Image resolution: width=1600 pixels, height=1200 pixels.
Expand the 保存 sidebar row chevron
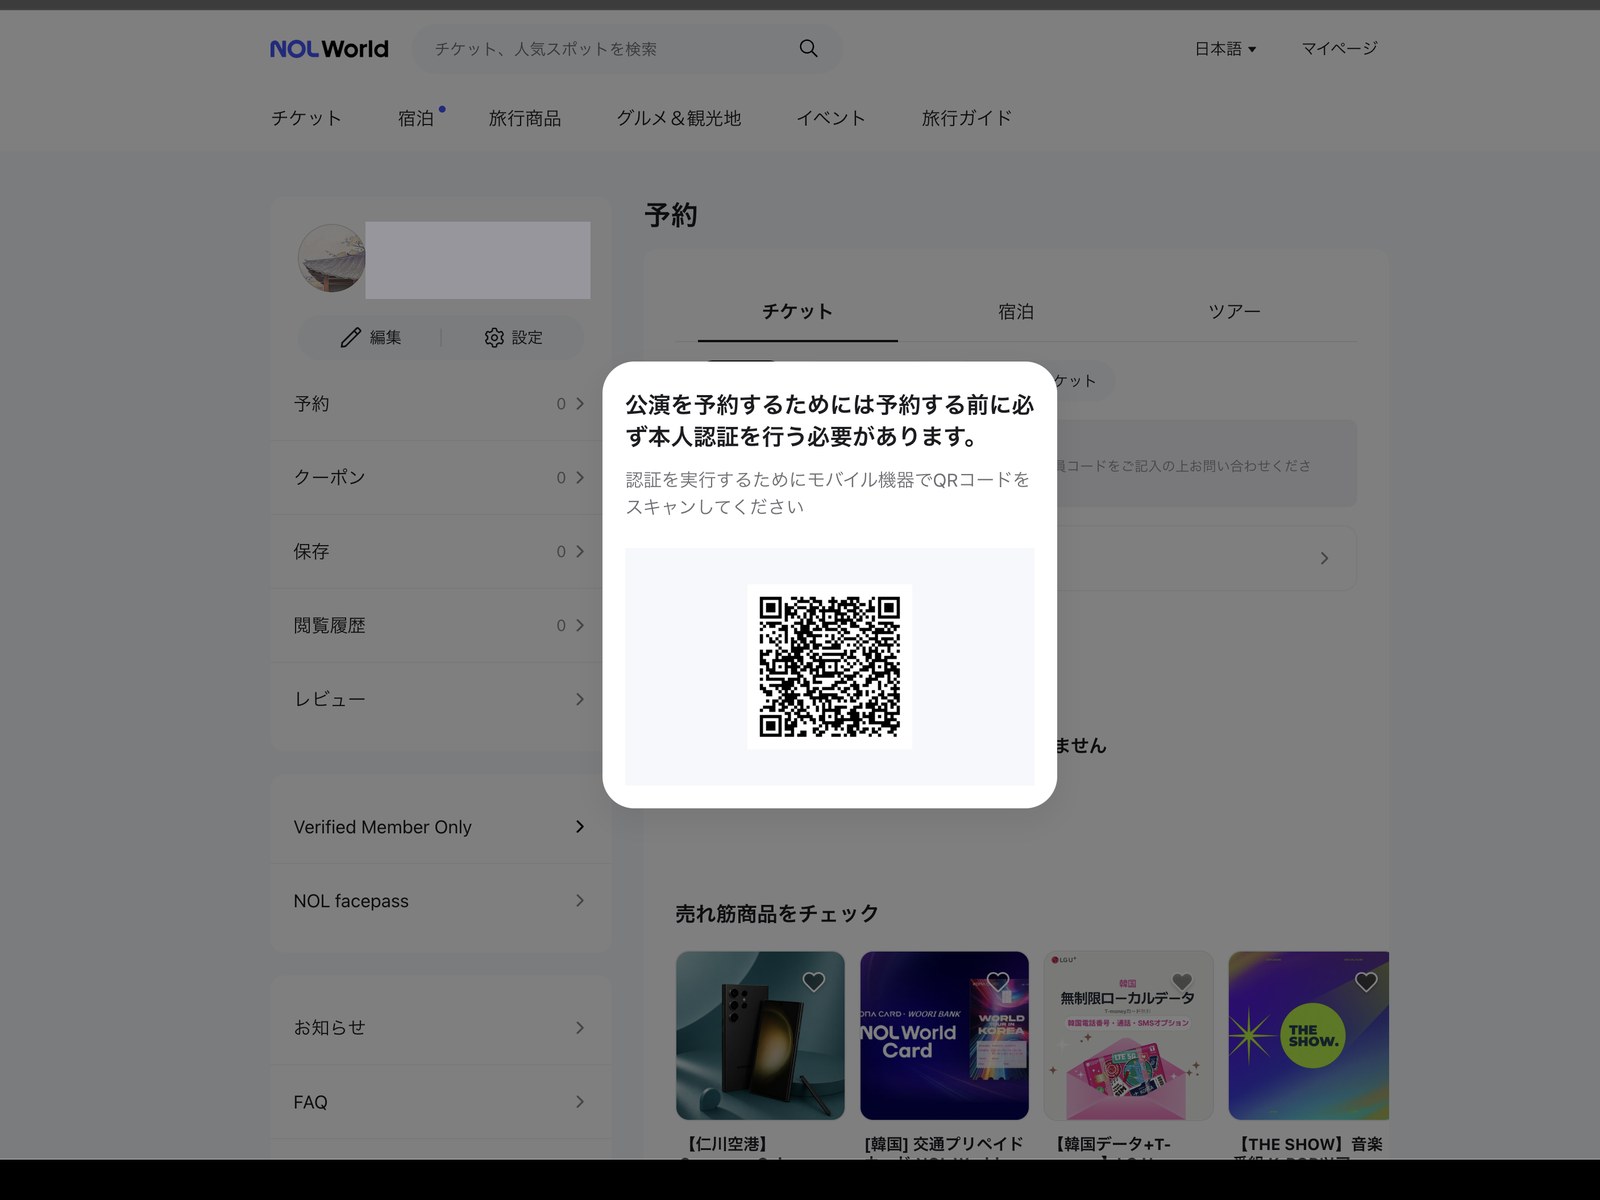tap(580, 552)
